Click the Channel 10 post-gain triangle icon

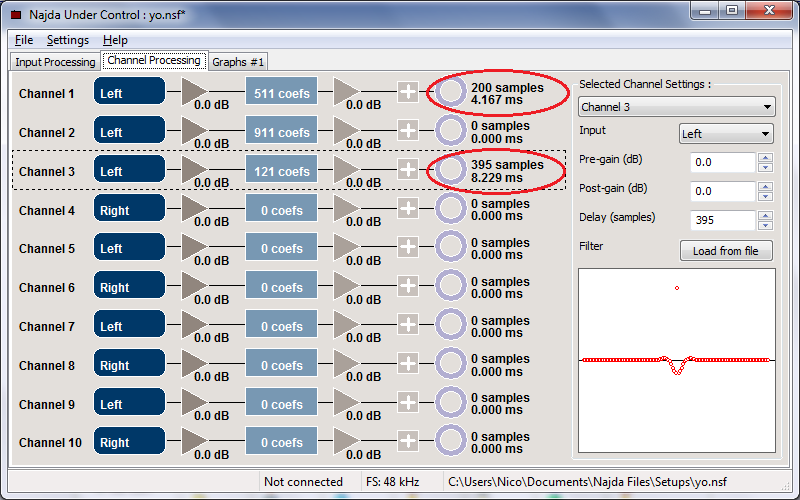coord(346,441)
